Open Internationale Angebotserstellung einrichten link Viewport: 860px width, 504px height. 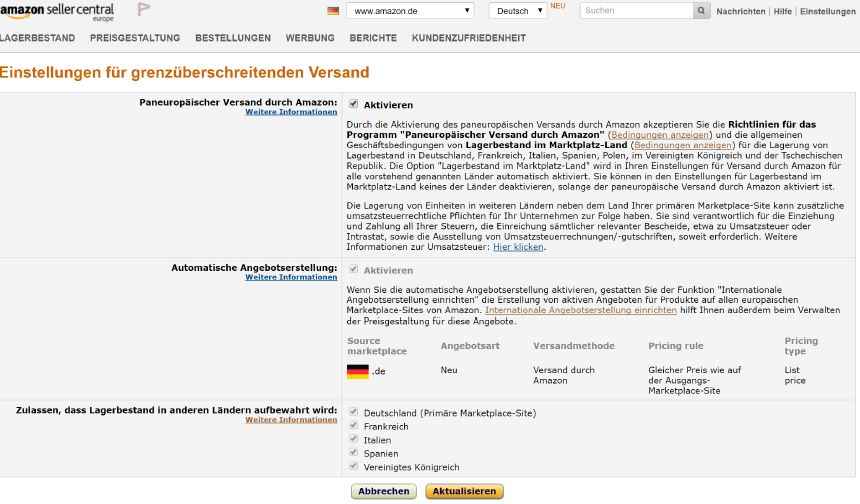581,310
